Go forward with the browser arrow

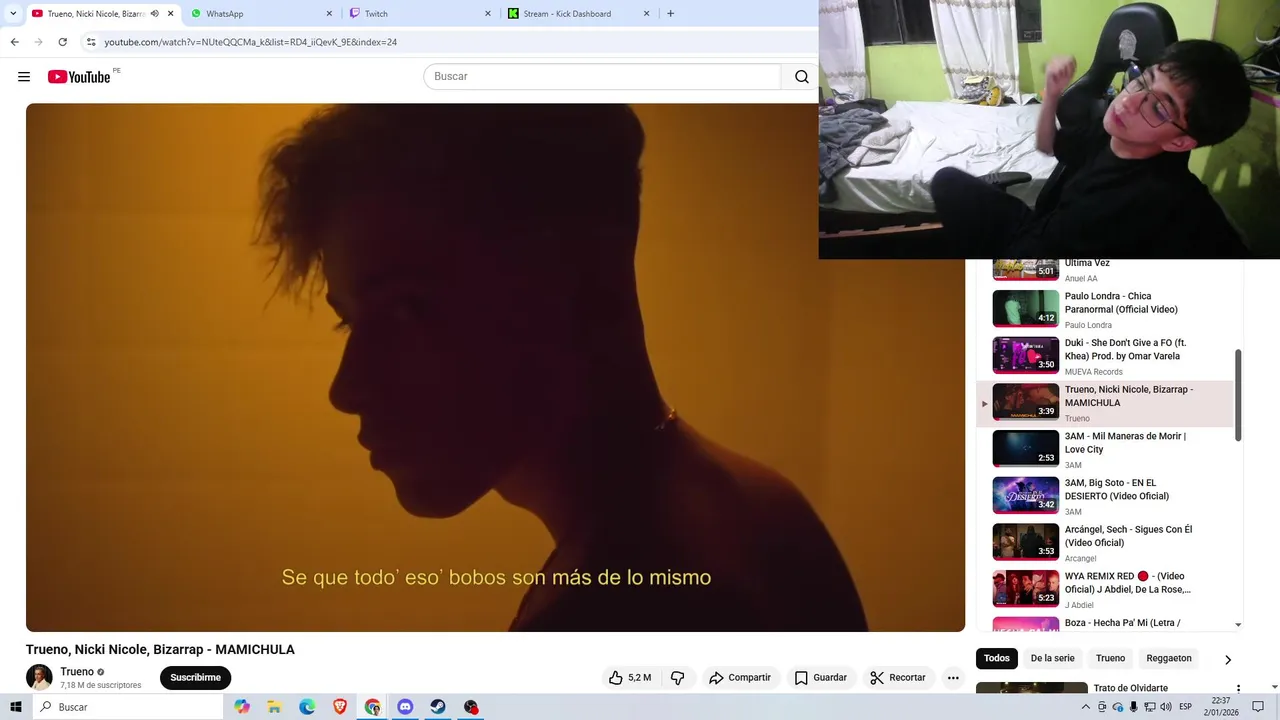[x=38, y=42]
